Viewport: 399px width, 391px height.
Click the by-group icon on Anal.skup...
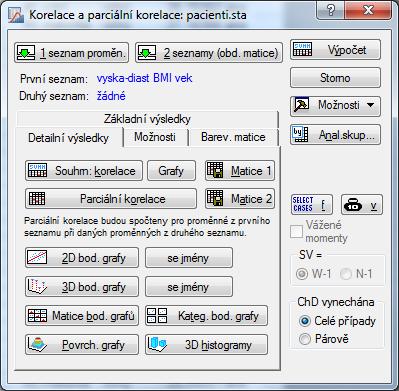(300, 134)
